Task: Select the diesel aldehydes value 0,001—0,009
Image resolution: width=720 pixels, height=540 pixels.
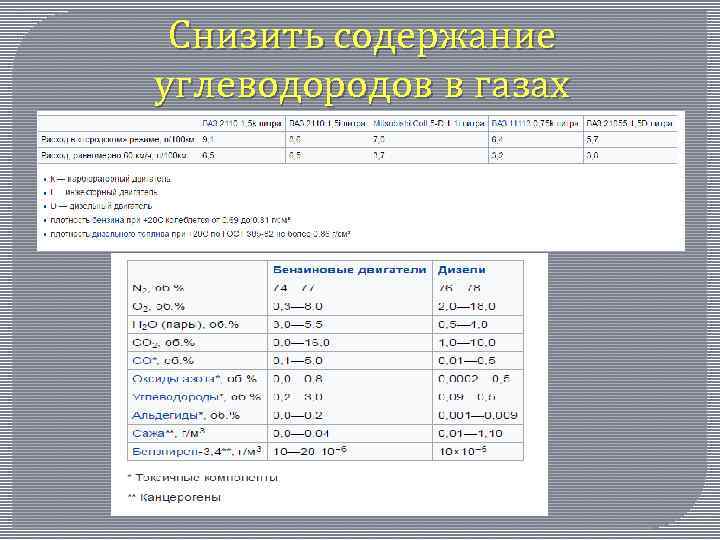Action: coord(478,416)
